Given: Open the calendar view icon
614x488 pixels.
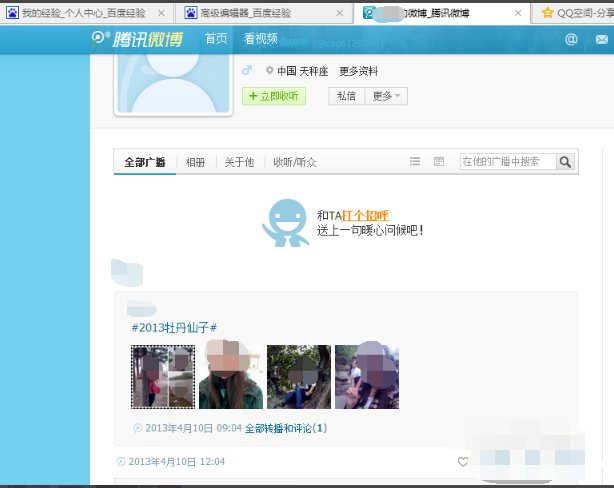Looking at the screenshot, I should 439,162.
